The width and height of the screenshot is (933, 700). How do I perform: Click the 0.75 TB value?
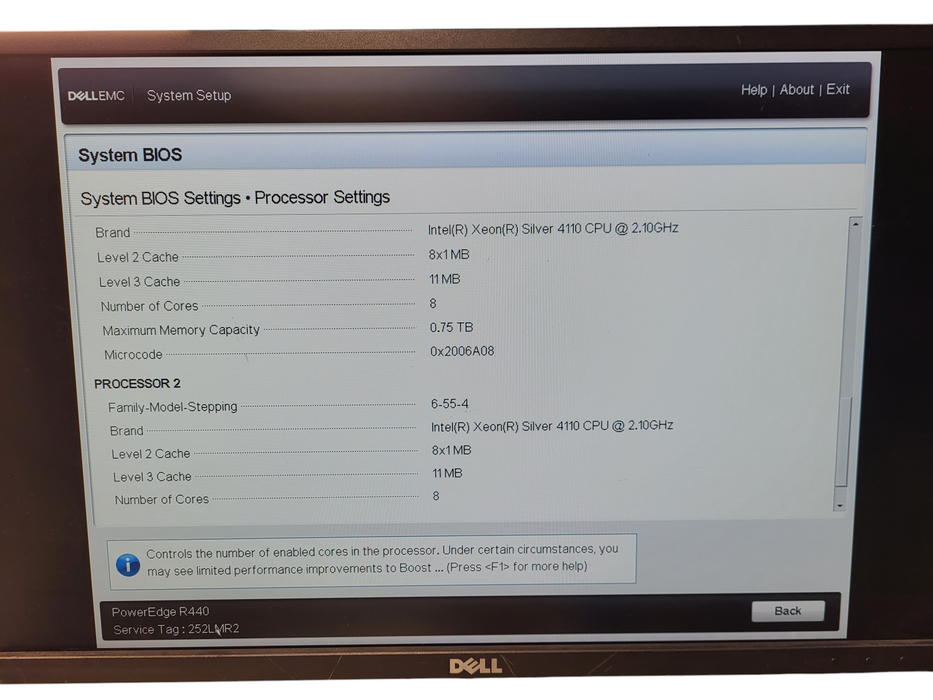(x=451, y=327)
